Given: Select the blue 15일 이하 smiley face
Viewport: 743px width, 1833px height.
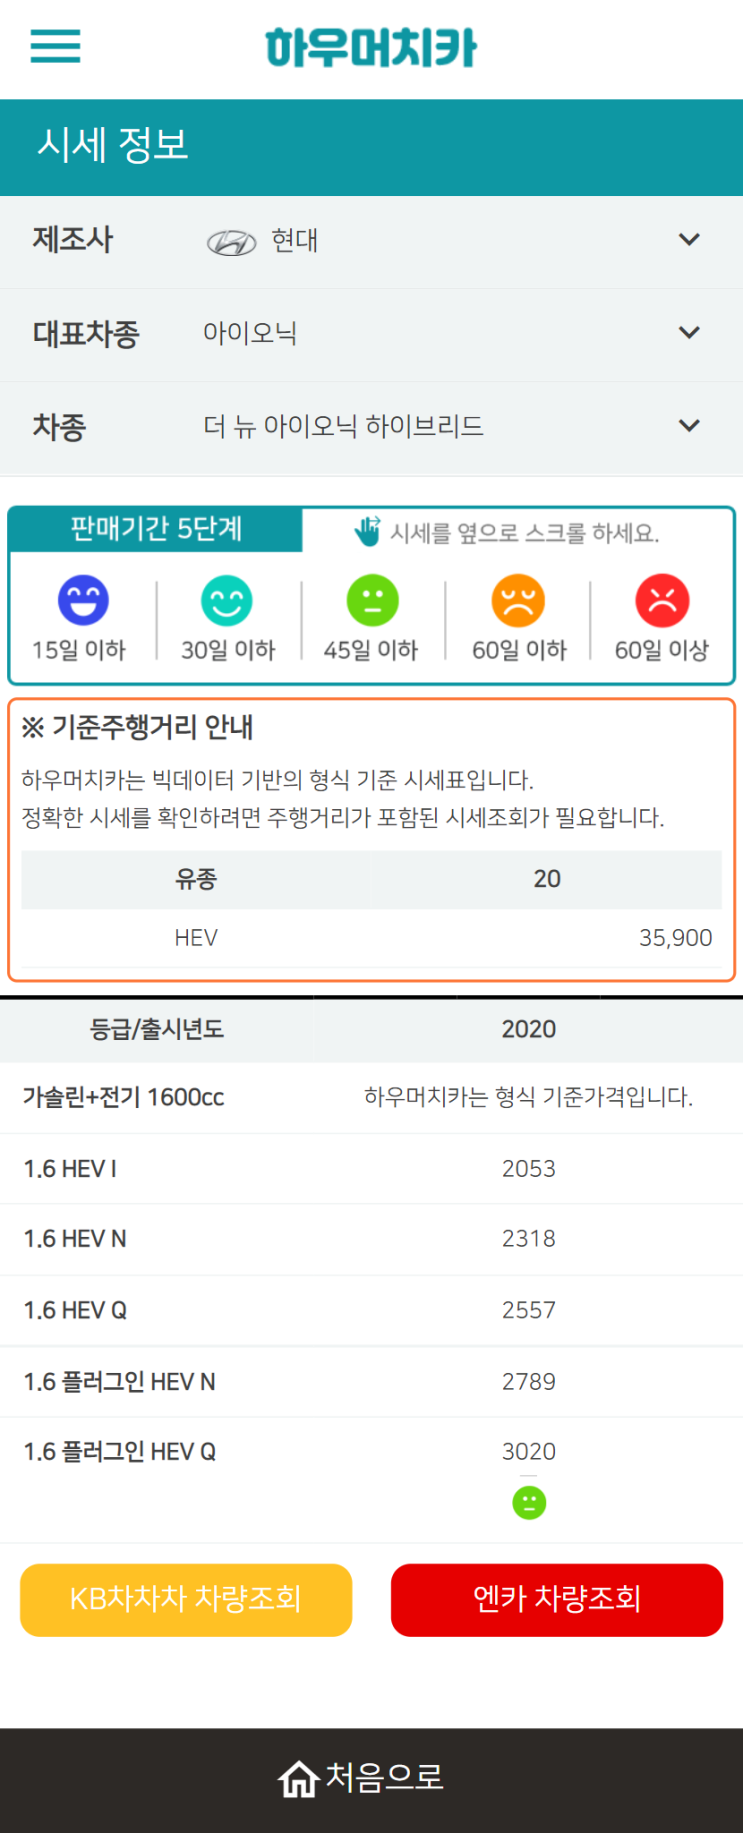Looking at the screenshot, I should point(83,600).
